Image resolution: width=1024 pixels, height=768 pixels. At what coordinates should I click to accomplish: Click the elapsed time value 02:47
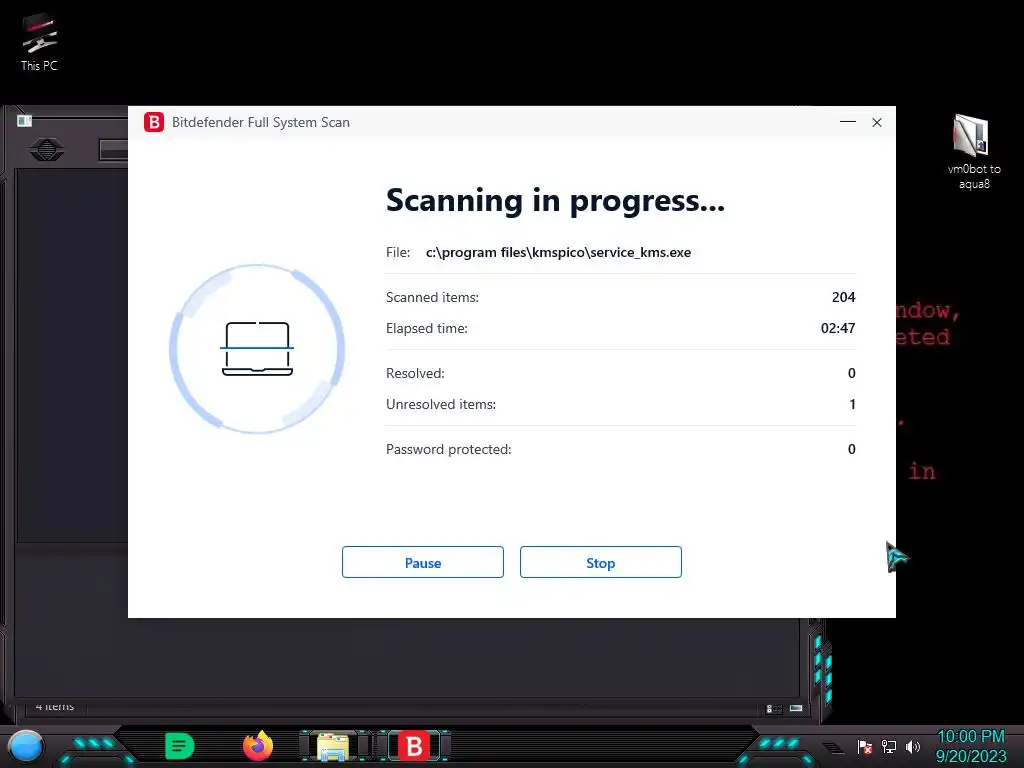[x=838, y=328]
